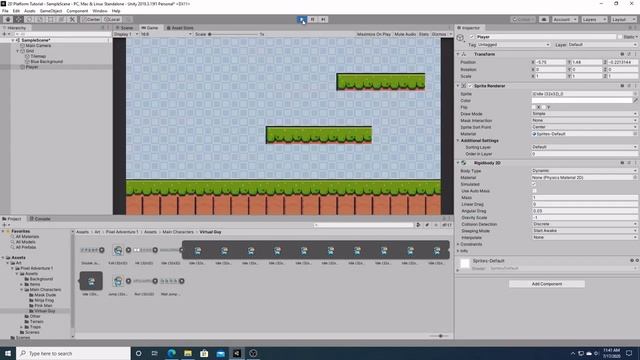The width and height of the screenshot is (640, 360).
Task: Toggle Mute Audio in Game view
Action: [405, 34]
